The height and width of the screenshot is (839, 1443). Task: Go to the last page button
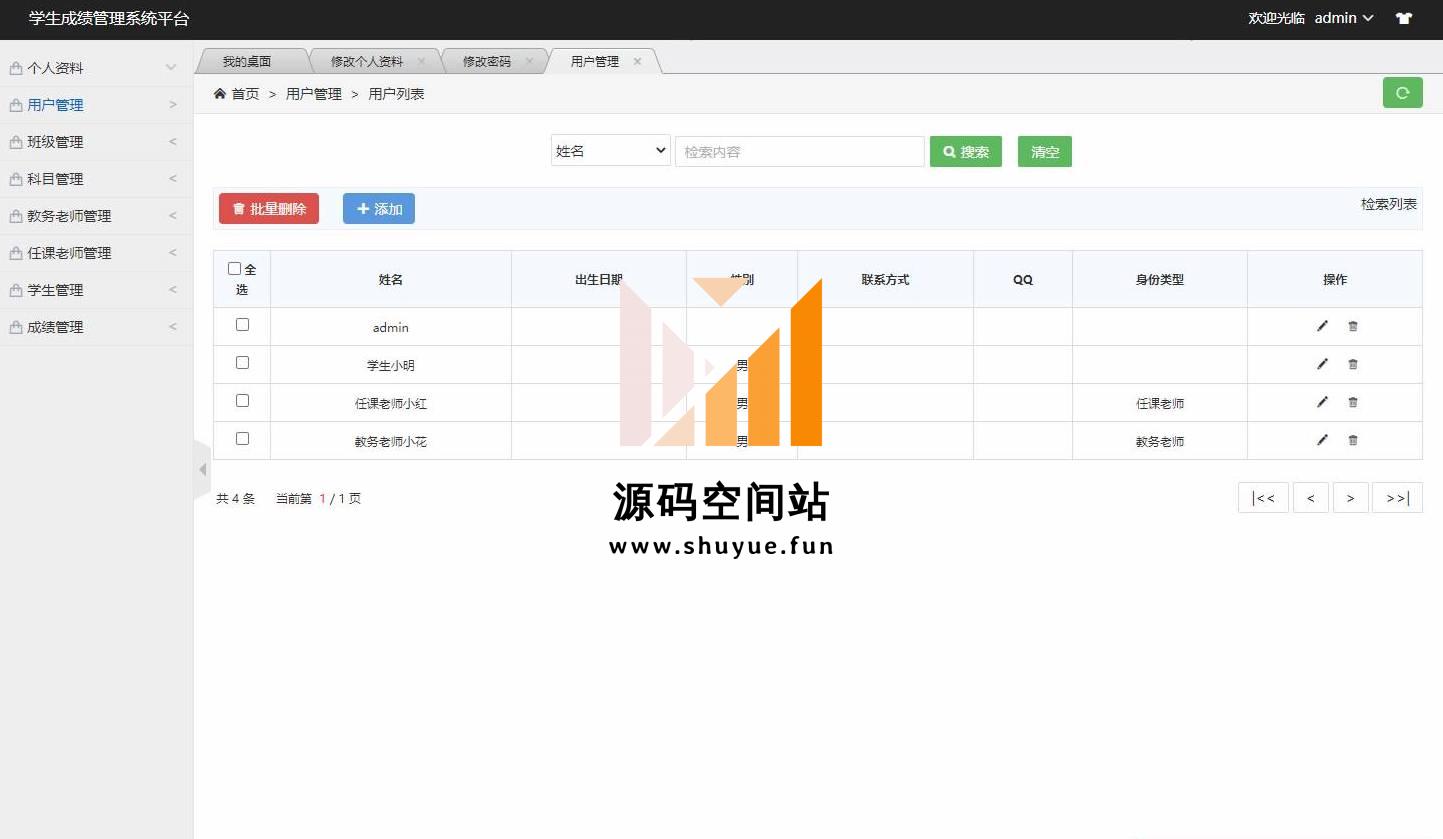pyautogui.click(x=1397, y=498)
